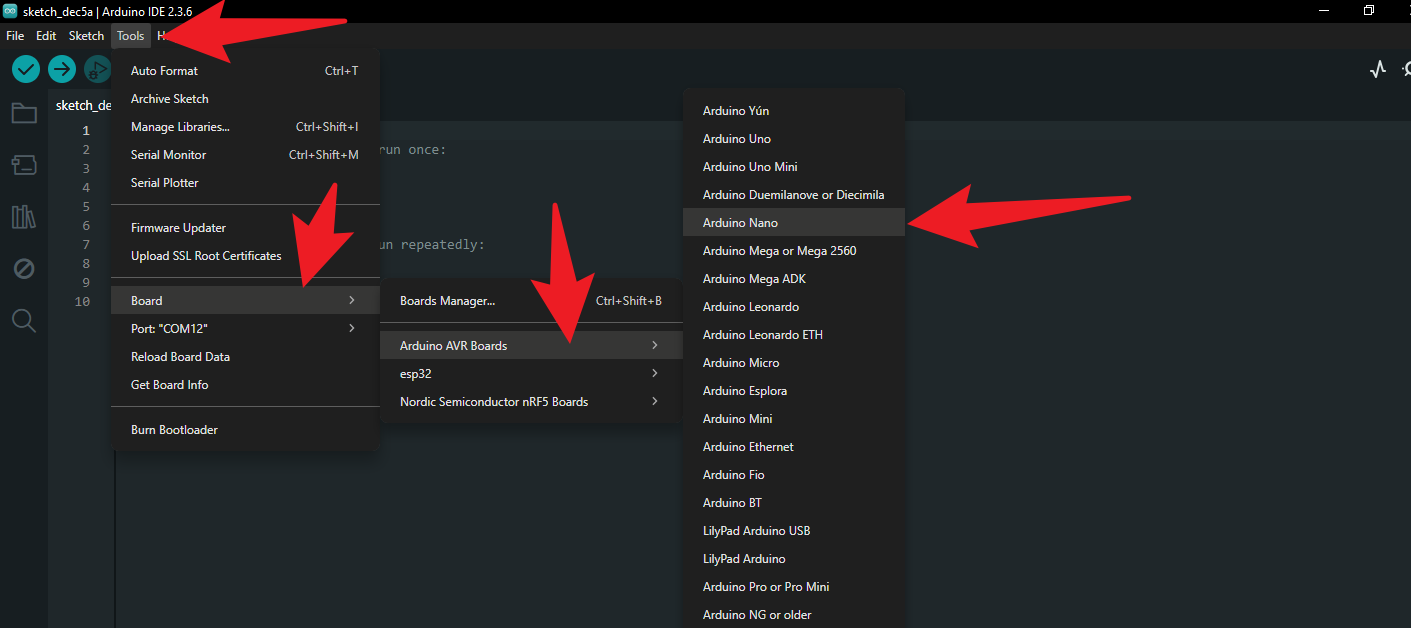Restore the Arduino IDE window size

pos(1369,11)
